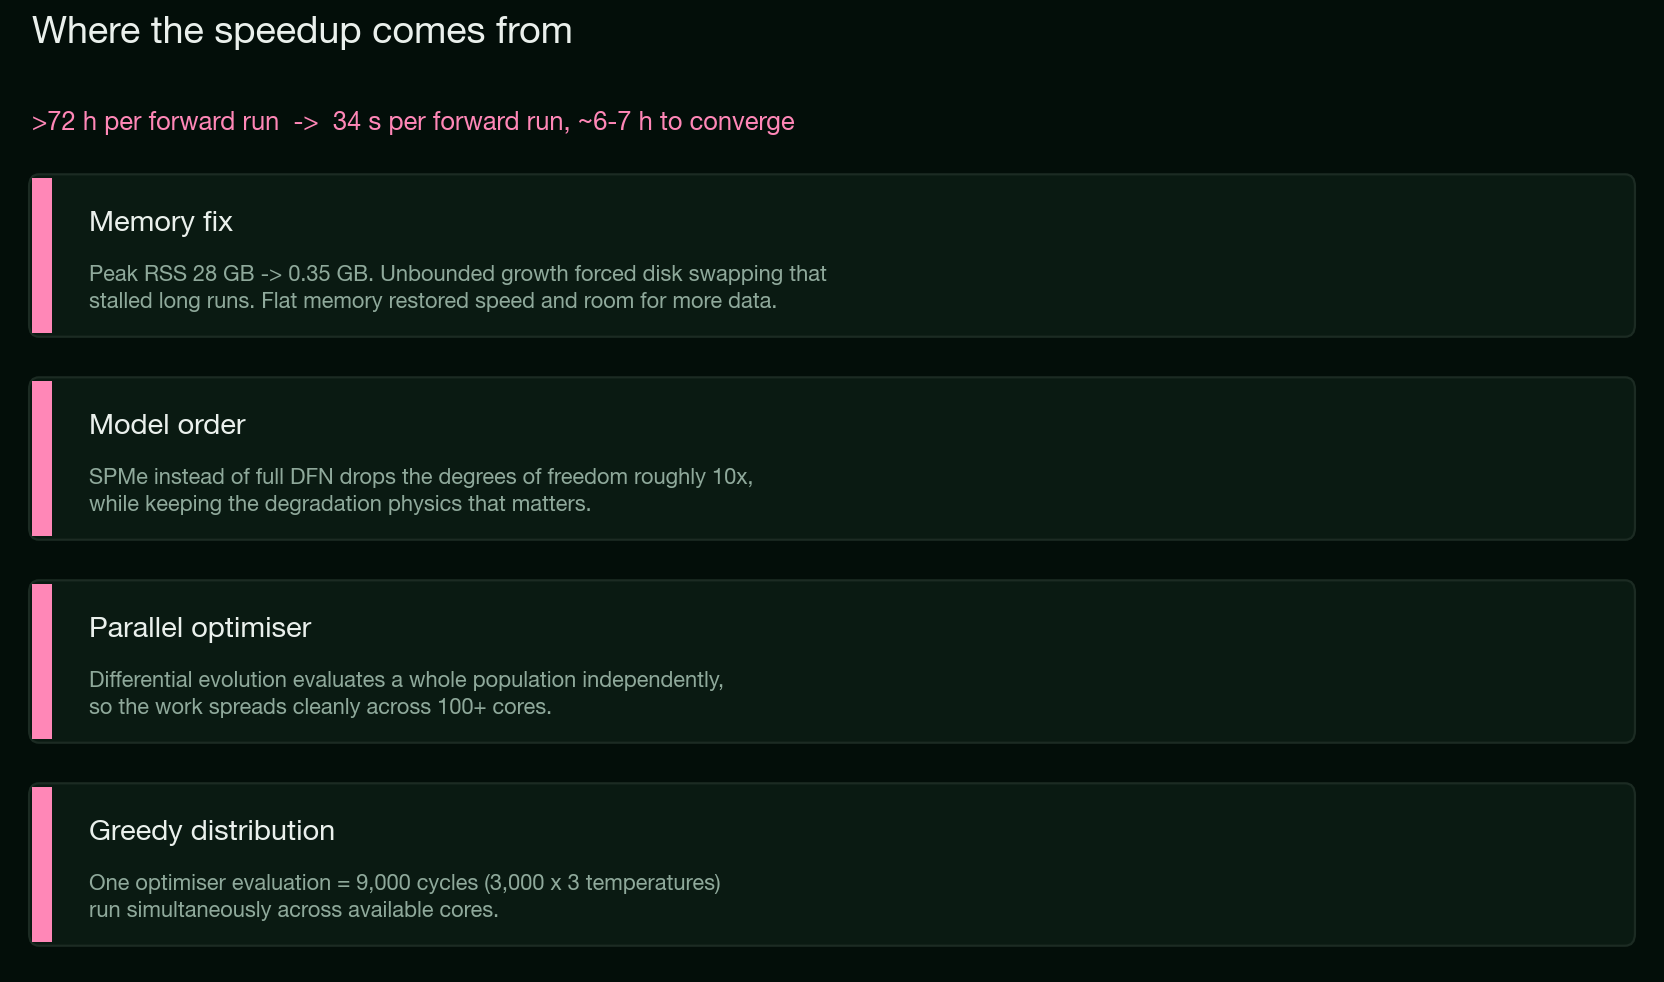Click the Memory fix card title
The width and height of the screenshot is (1664, 982).
pyautogui.click(x=161, y=221)
